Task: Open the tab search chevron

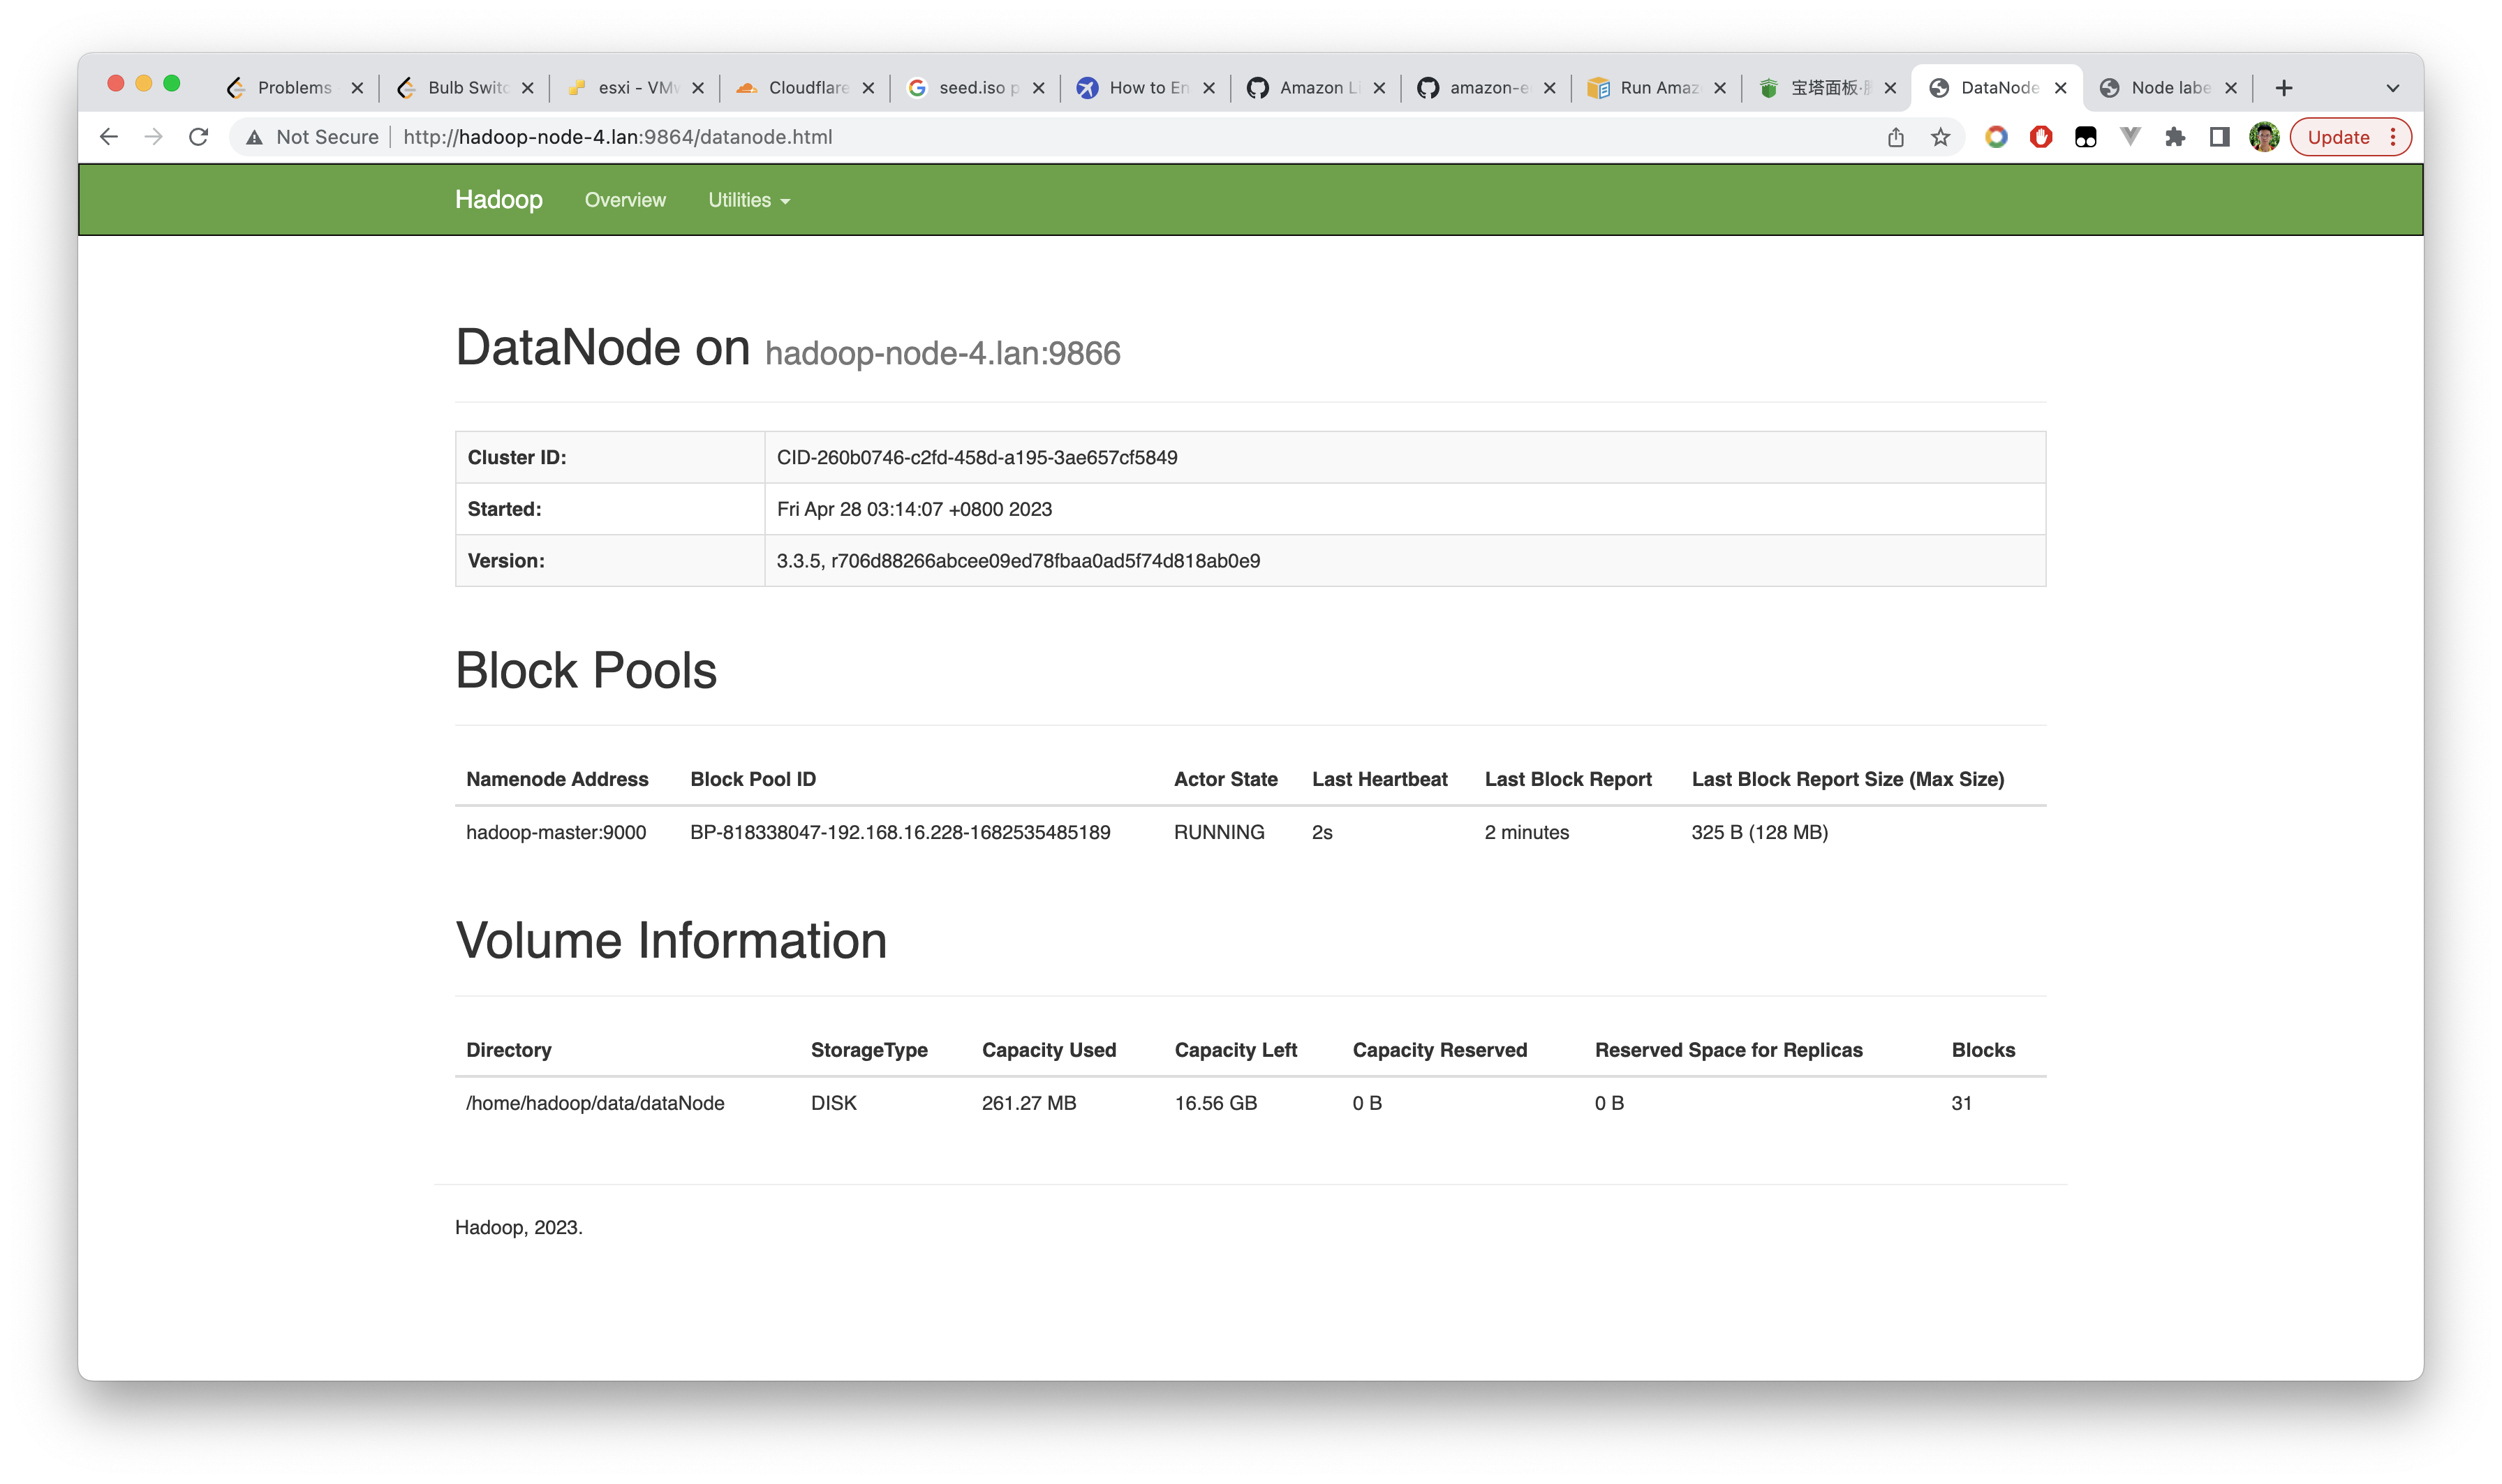Action: click(2392, 88)
